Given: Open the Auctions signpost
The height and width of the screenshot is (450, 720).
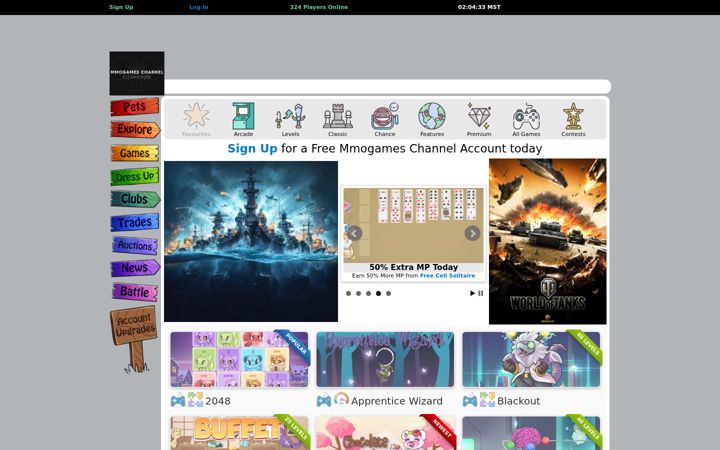Looking at the screenshot, I should (x=135, y=245).
